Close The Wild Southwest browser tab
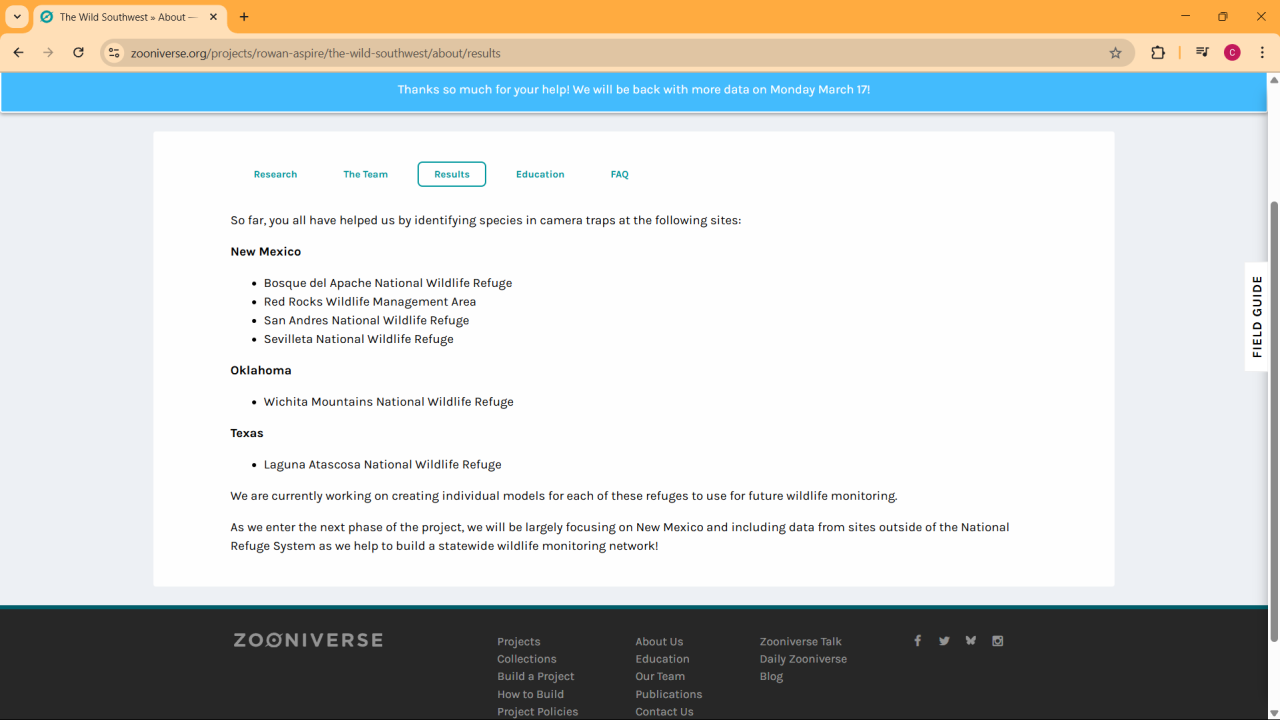Image resolution: width=1280 pixels, height=720 pixels. click(x=213, y=17)
